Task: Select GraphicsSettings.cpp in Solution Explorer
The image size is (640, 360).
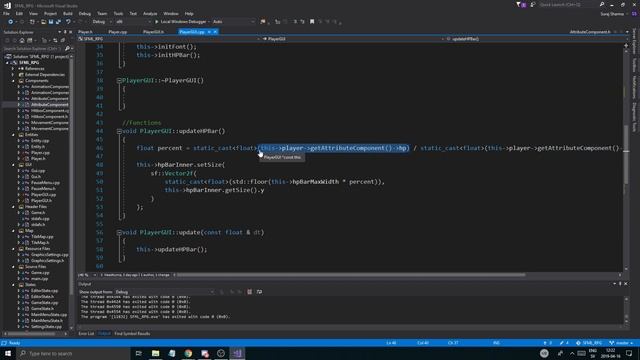Action: pos(49,255)
